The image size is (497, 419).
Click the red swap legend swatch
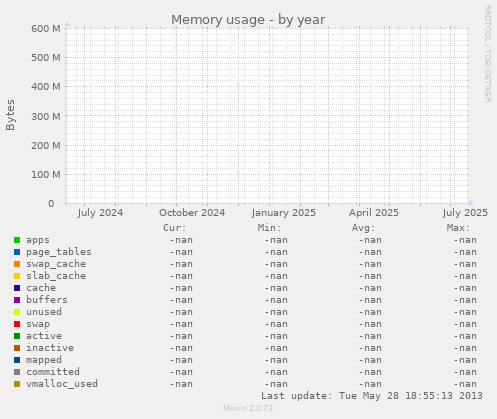click(17, 324)
